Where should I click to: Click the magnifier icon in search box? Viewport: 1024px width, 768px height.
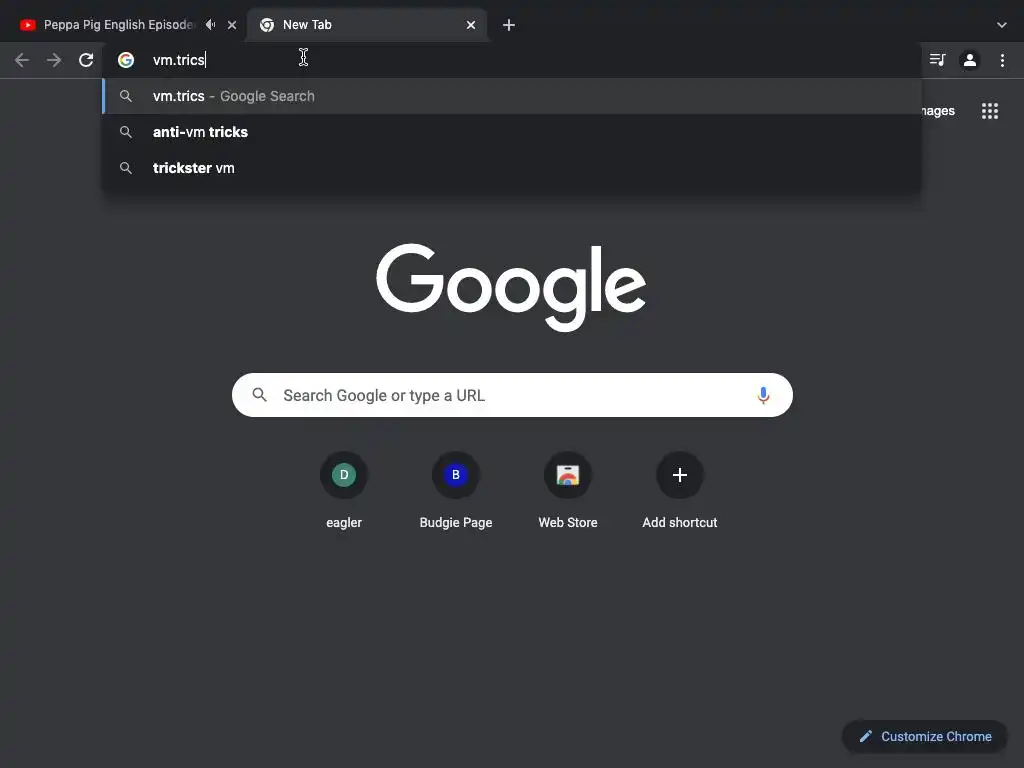[260, 395]
